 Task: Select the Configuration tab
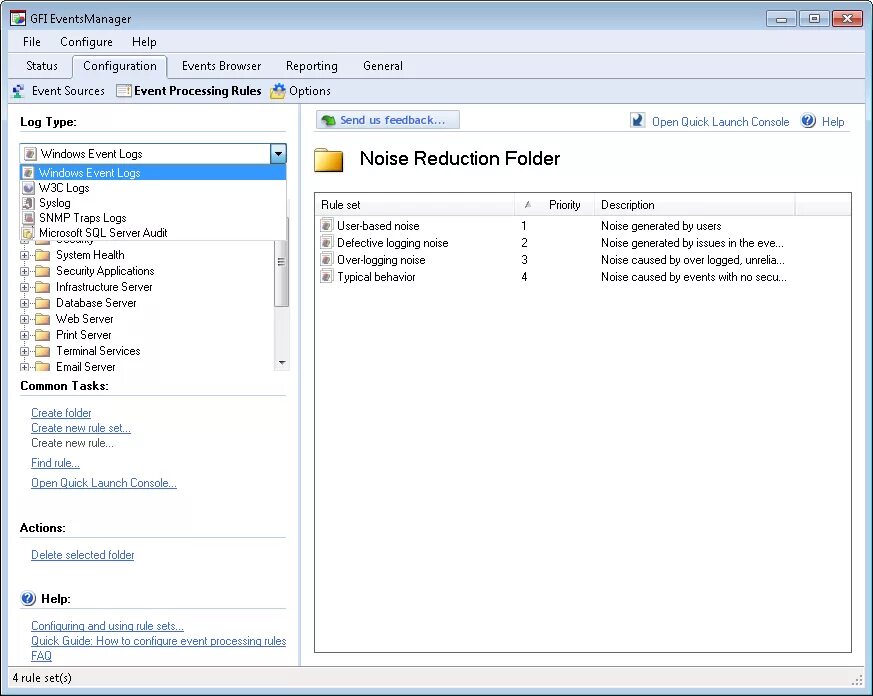tap(120, 66)
